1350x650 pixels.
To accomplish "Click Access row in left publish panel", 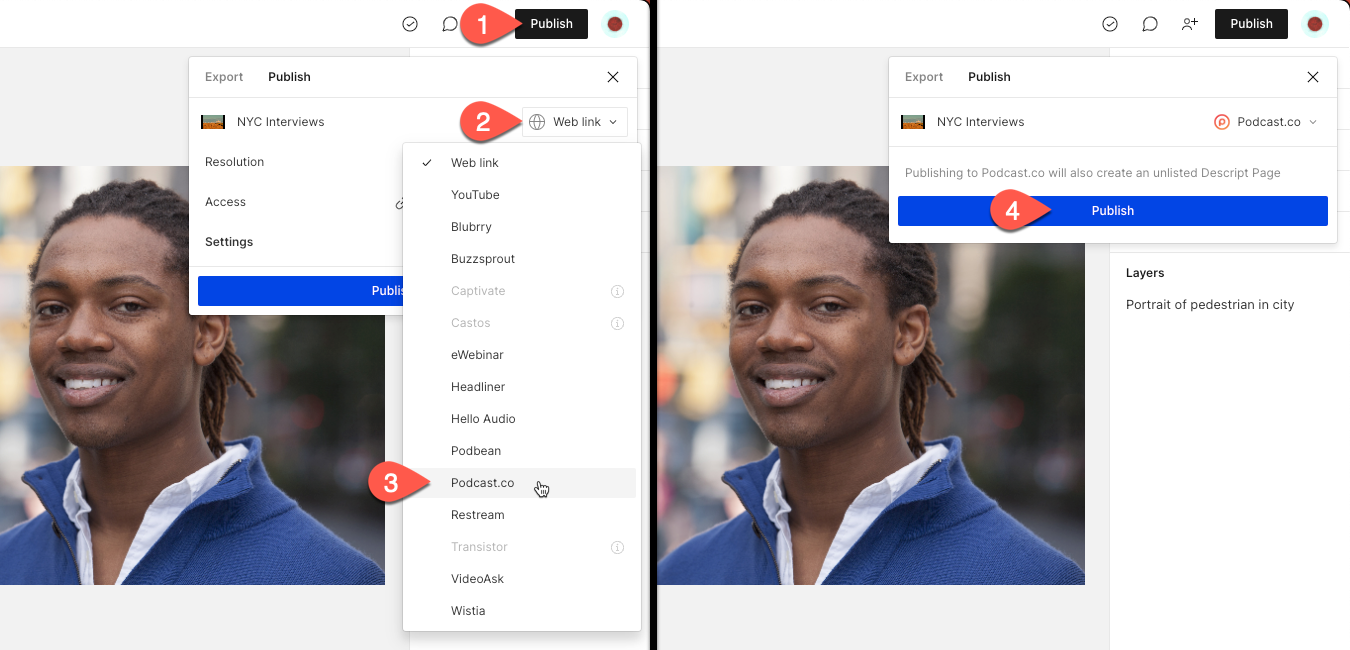I will click(296, 202).
